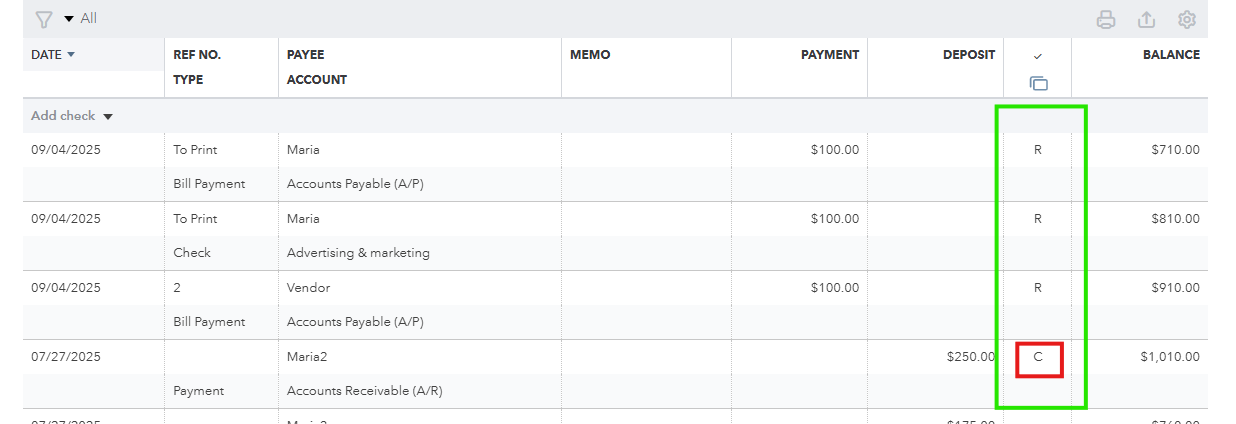Image resolution: width=1236 pixels, height=424 pixels.
Task: Select Advertising & marketing account cell
Action: click(x=358, y=253)
